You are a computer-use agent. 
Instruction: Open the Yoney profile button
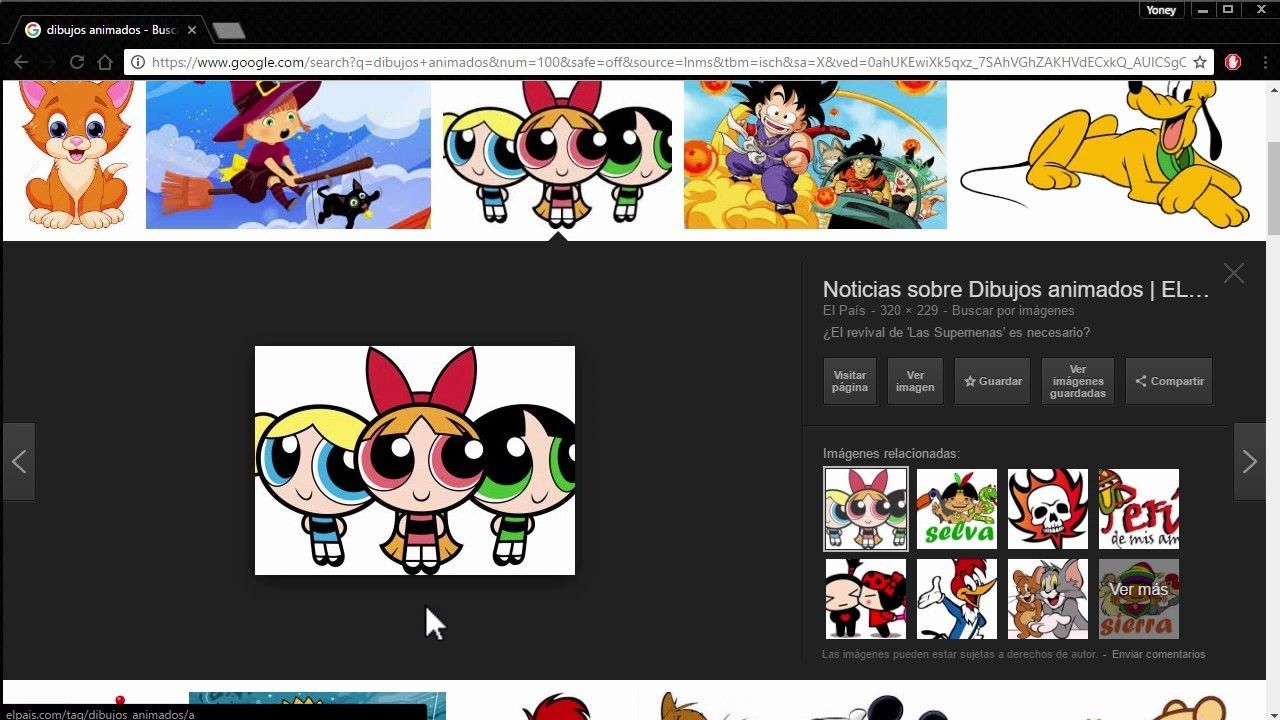(1161, 10)
